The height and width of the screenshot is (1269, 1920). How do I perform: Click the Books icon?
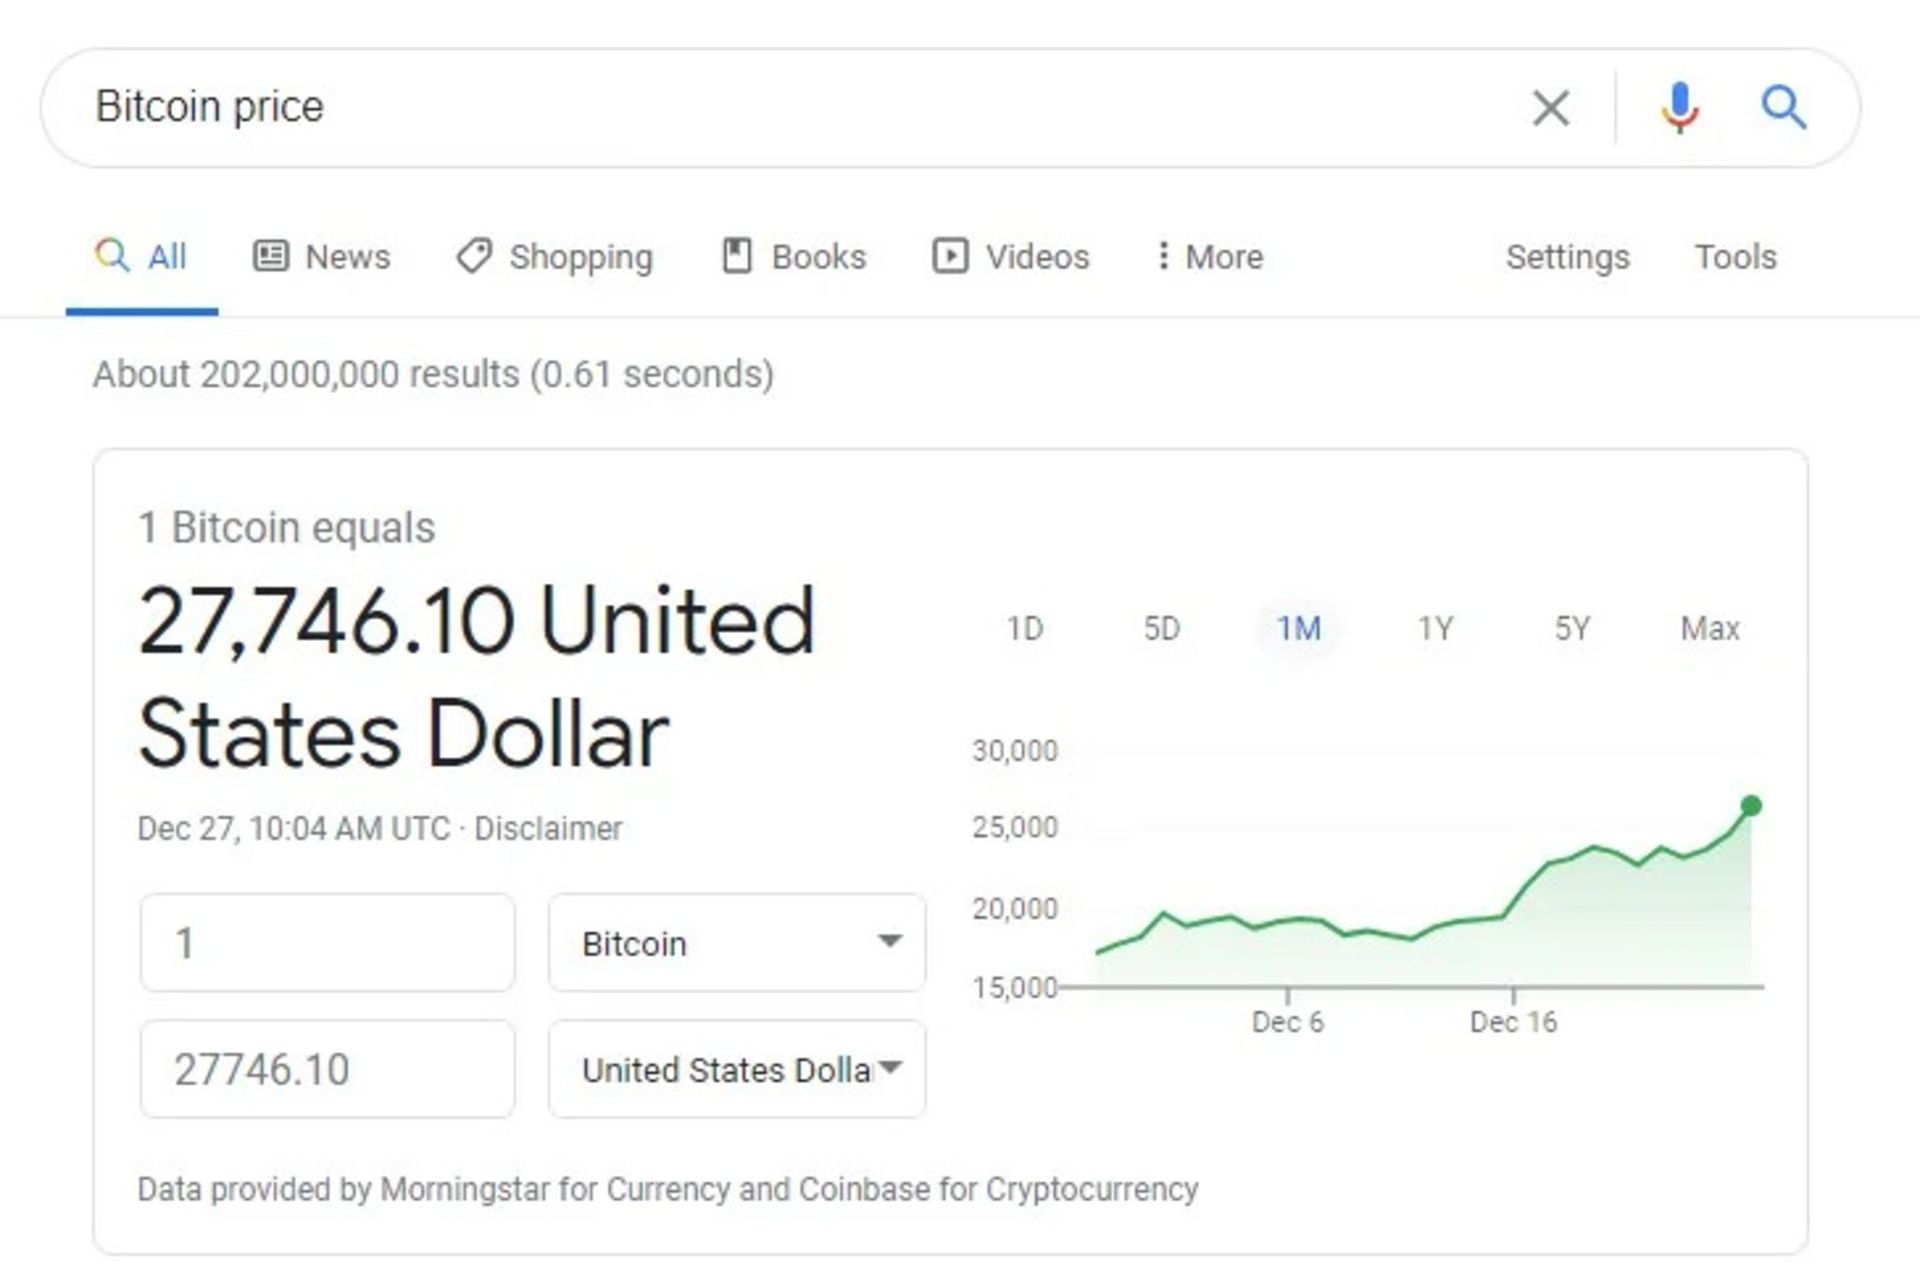click(737, 257)
